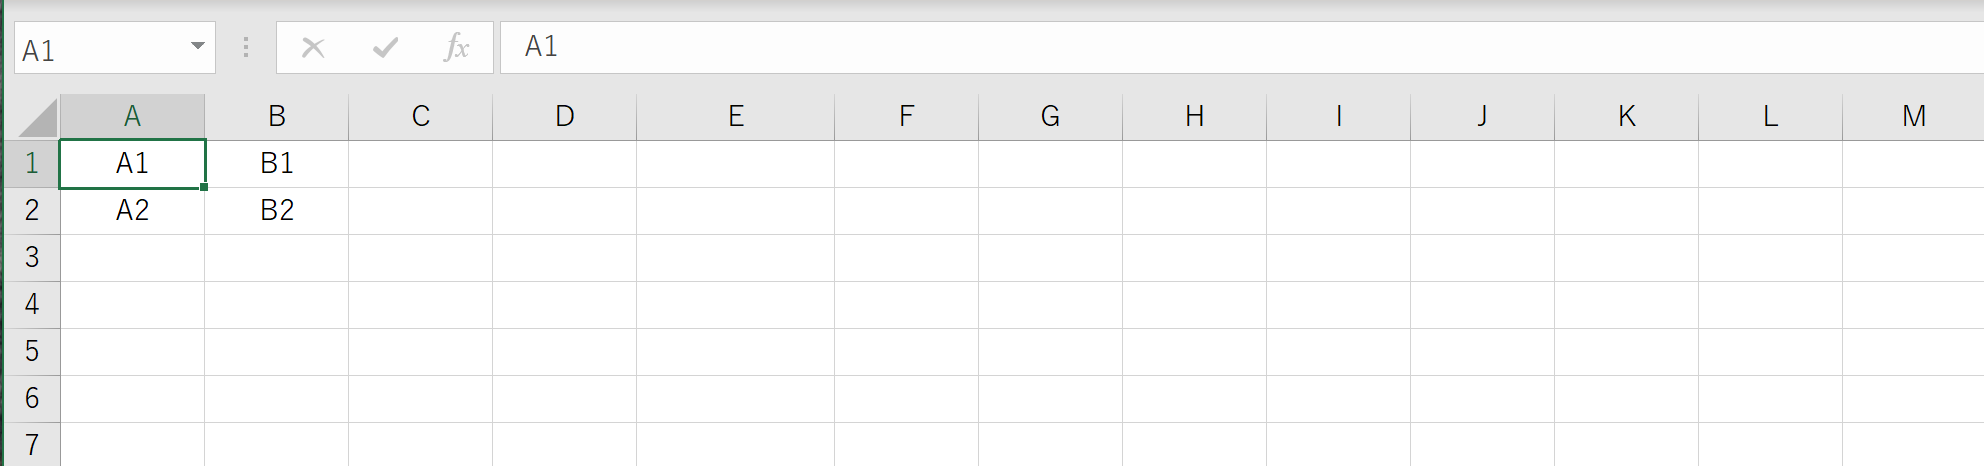Select column M header
Image resolution: width=1984 pixels, height=466 pixels.
click(1914, 117)
